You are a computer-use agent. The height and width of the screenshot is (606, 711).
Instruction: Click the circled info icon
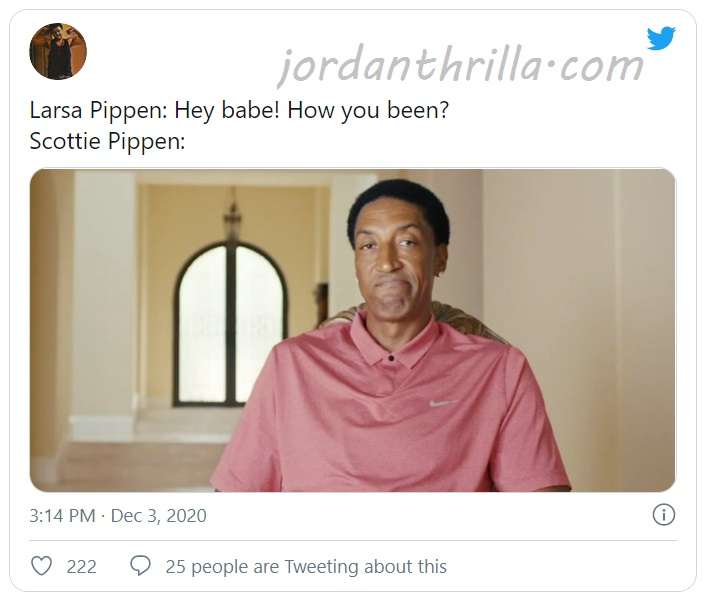(664, 515)
